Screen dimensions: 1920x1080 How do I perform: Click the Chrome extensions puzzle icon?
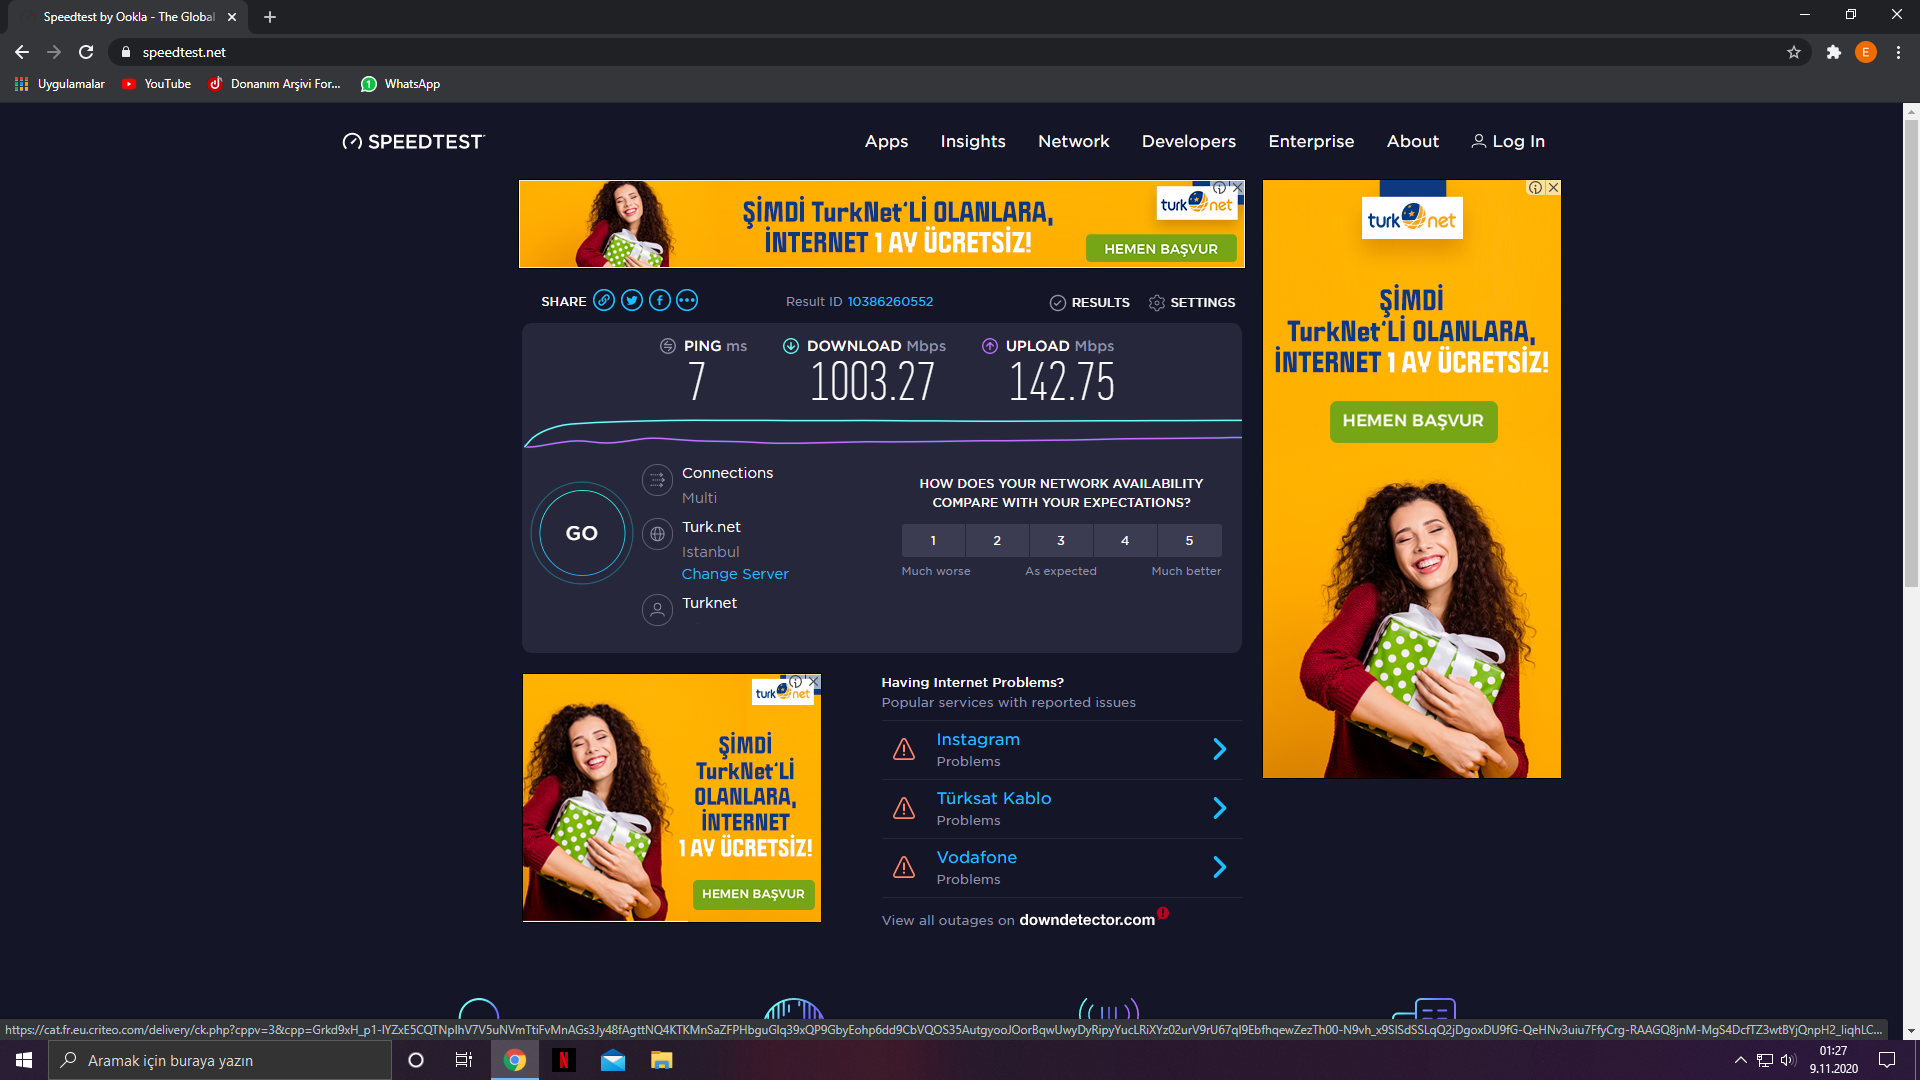coord(1833,52)
